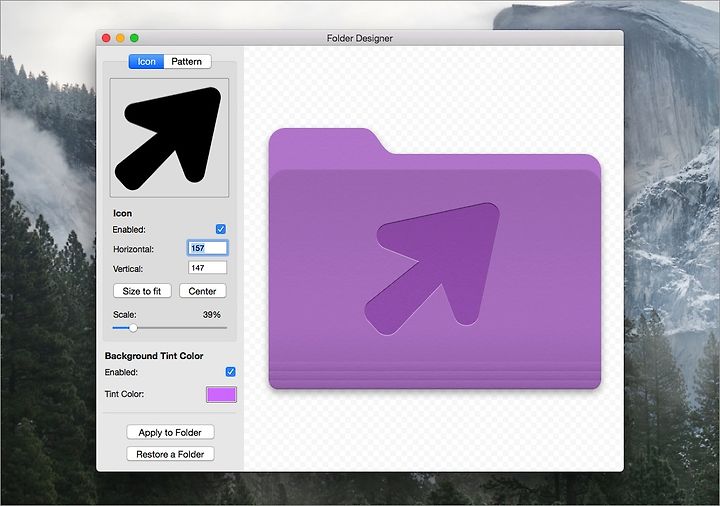Image resolution: width=720 pixels, height=506 pixels.
Task: Click the Vertical field showing 147
Action: (x=208, y=268)
